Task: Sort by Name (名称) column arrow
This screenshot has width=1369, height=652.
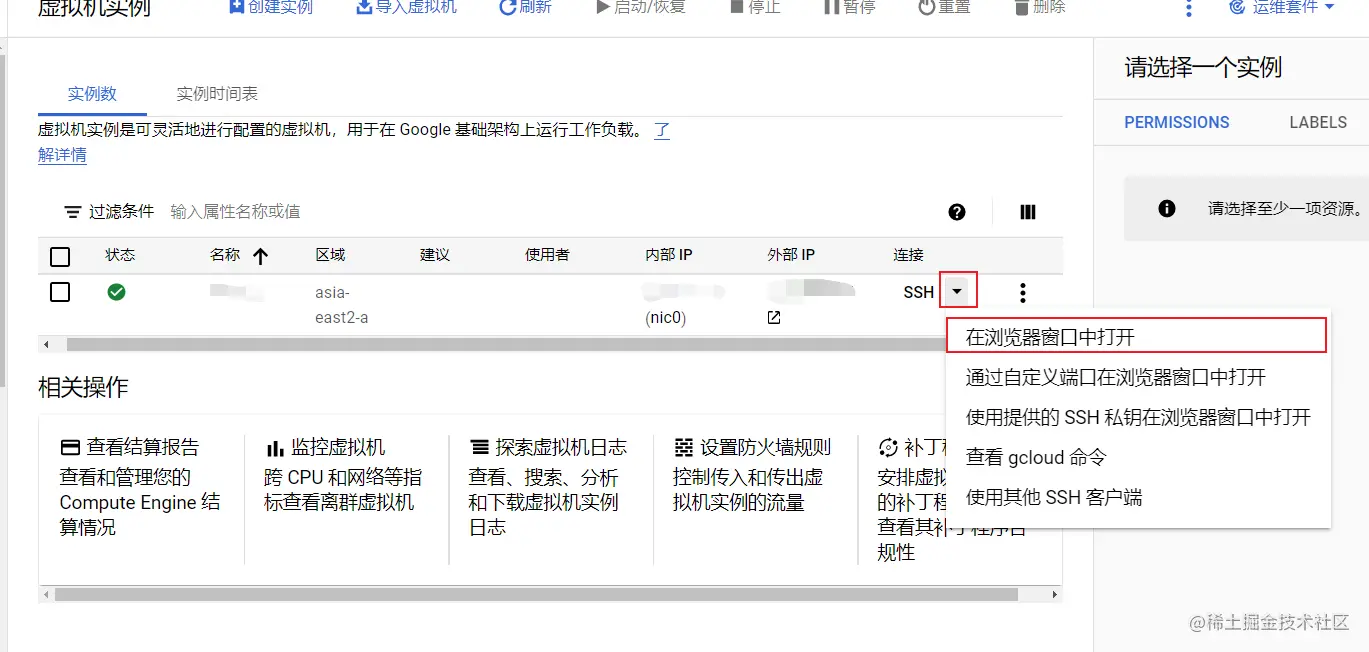Action: tap(261, 256)
